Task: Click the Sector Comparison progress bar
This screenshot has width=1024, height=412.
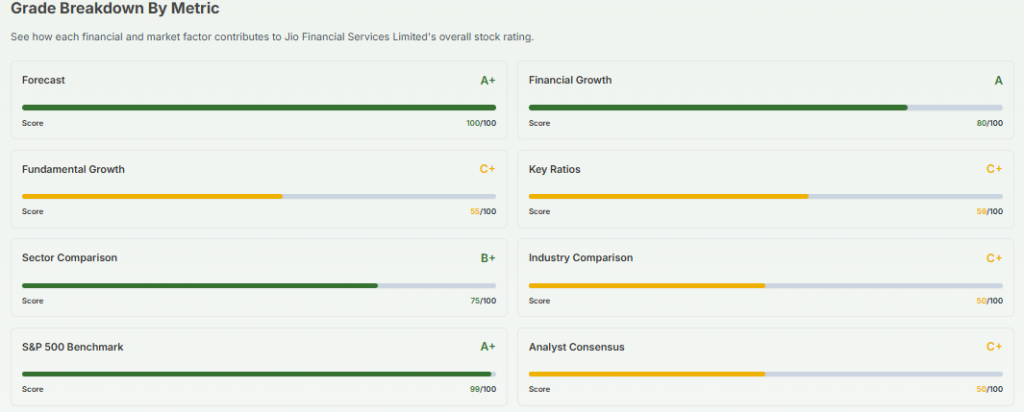Action: [x=259, y=286]
